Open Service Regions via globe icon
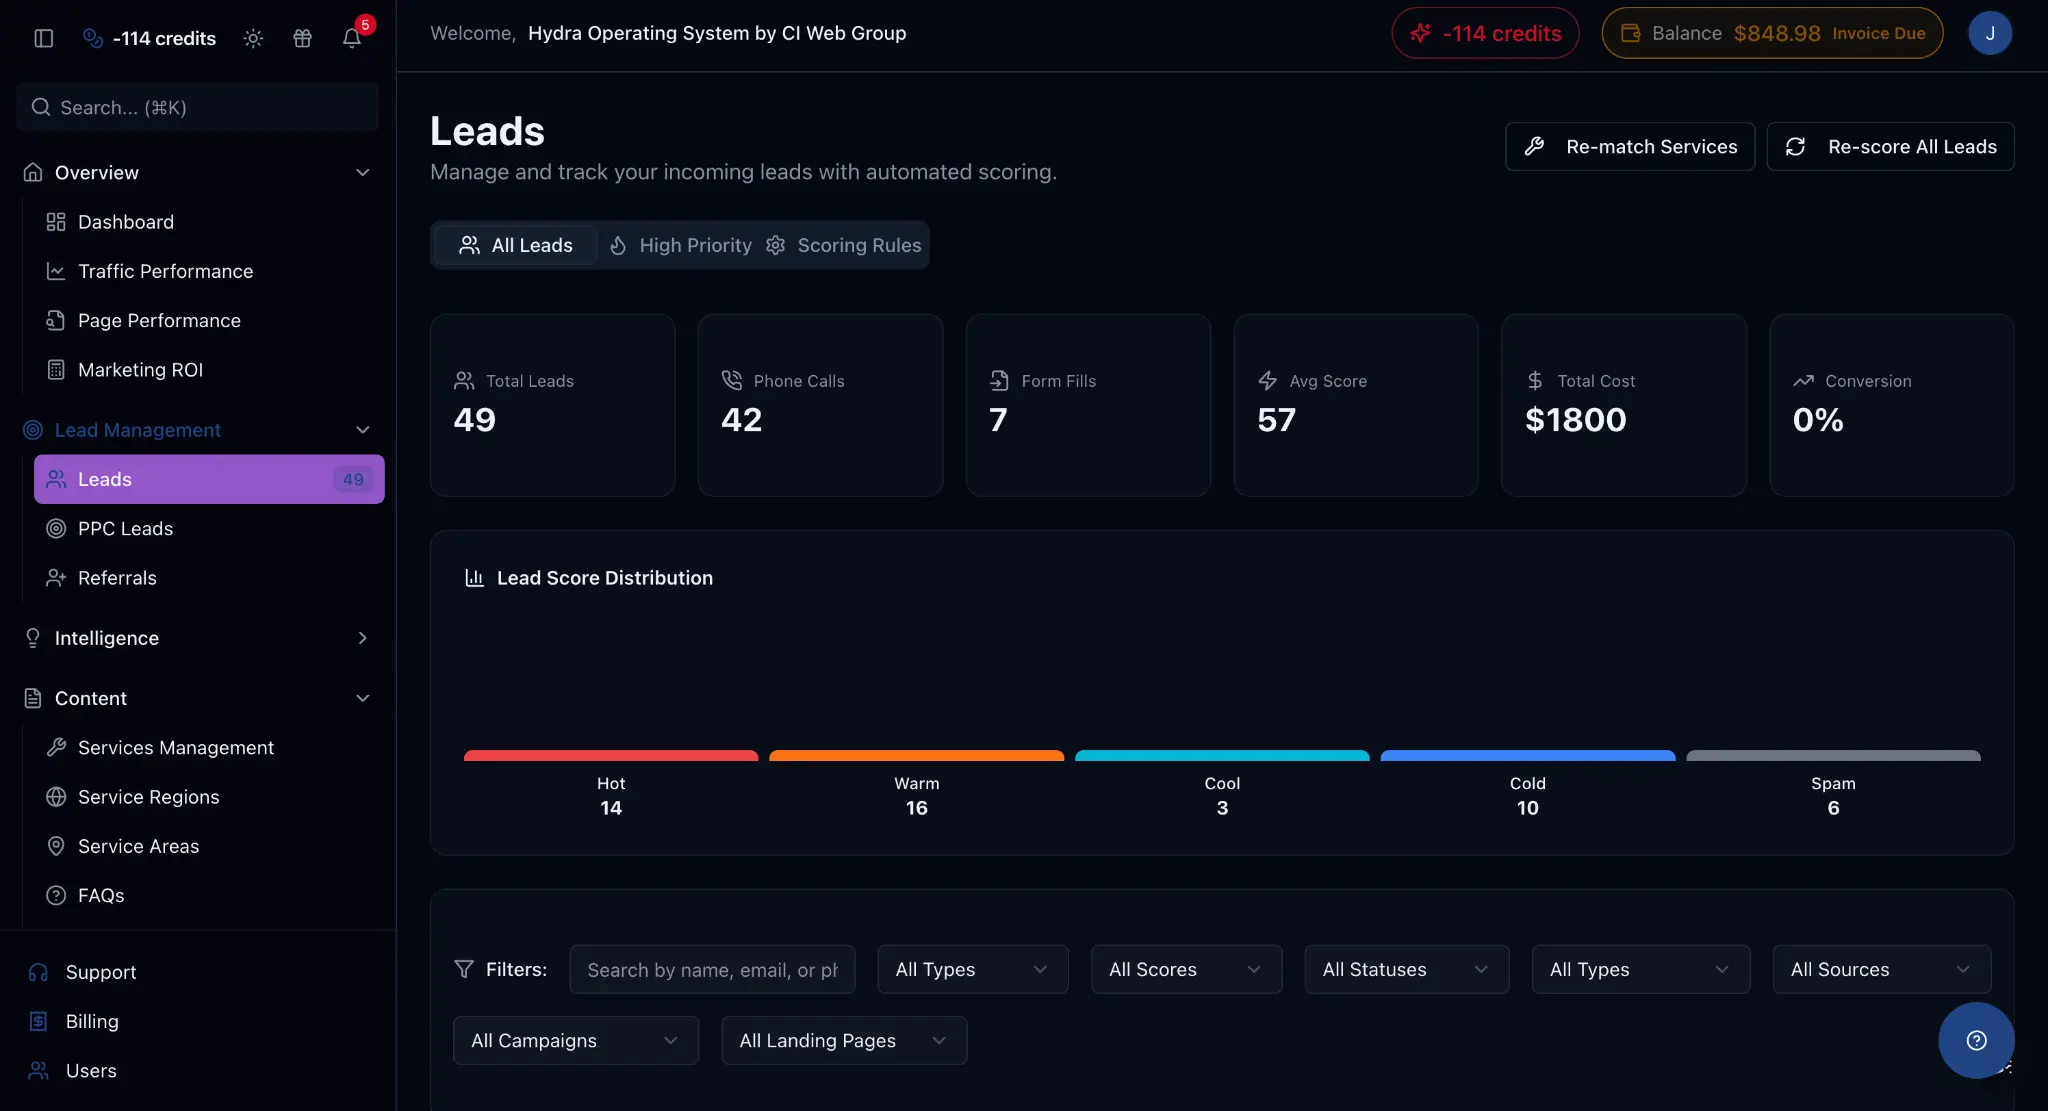This screenshot has width=2048, height=1111. pyautogui.click(x=58, y=796)
